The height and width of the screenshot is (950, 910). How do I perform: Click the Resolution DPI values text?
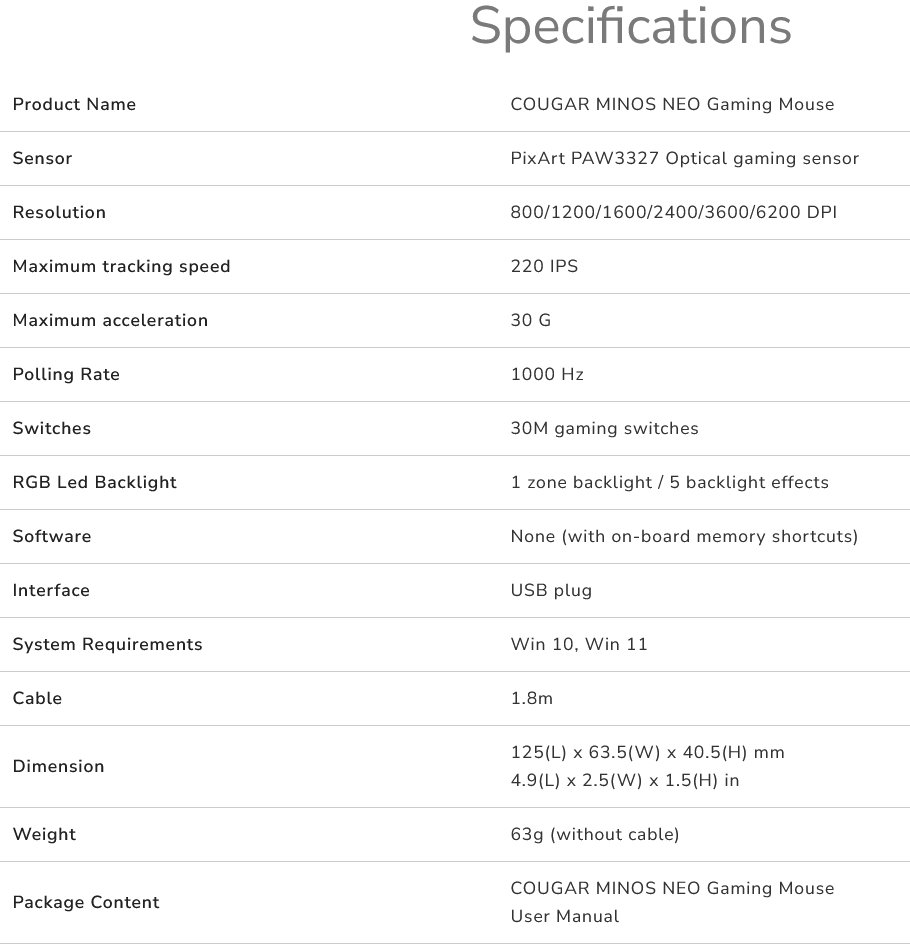tap(673, 212)
